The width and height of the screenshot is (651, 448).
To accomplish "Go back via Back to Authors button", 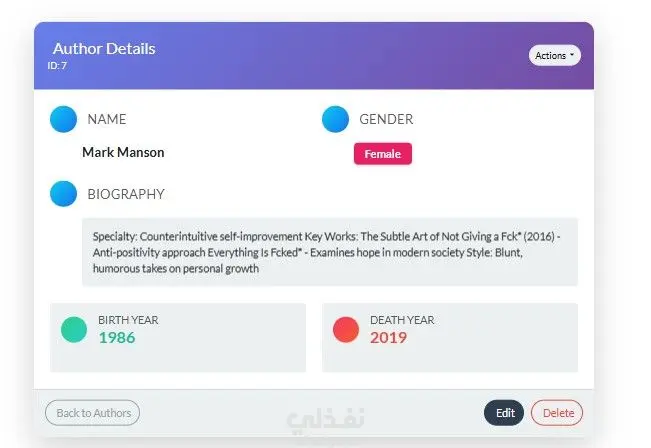I will pyautogui.click(x=93, y=413).
